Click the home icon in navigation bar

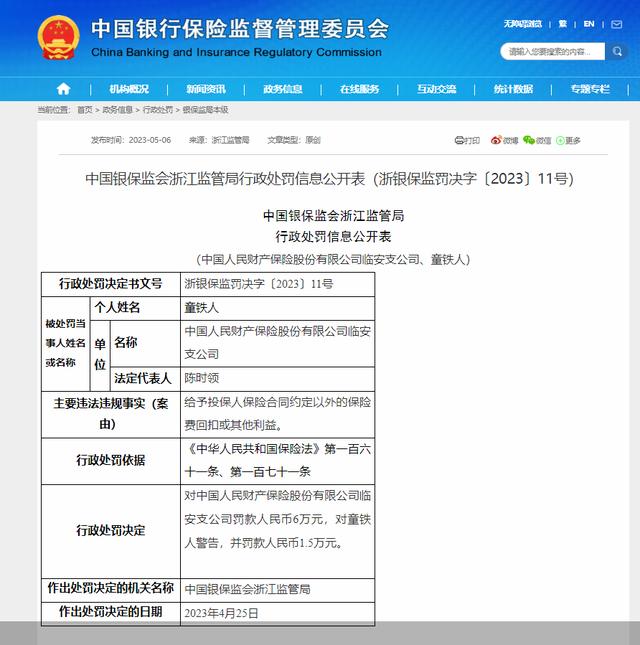click(63, 89)
